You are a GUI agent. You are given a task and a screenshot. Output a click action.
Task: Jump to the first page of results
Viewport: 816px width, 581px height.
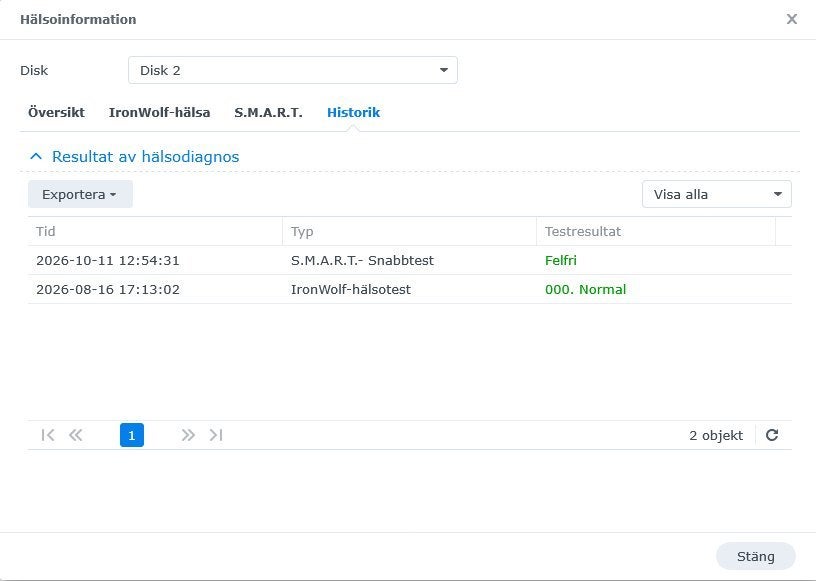click(x=47, y=435)
